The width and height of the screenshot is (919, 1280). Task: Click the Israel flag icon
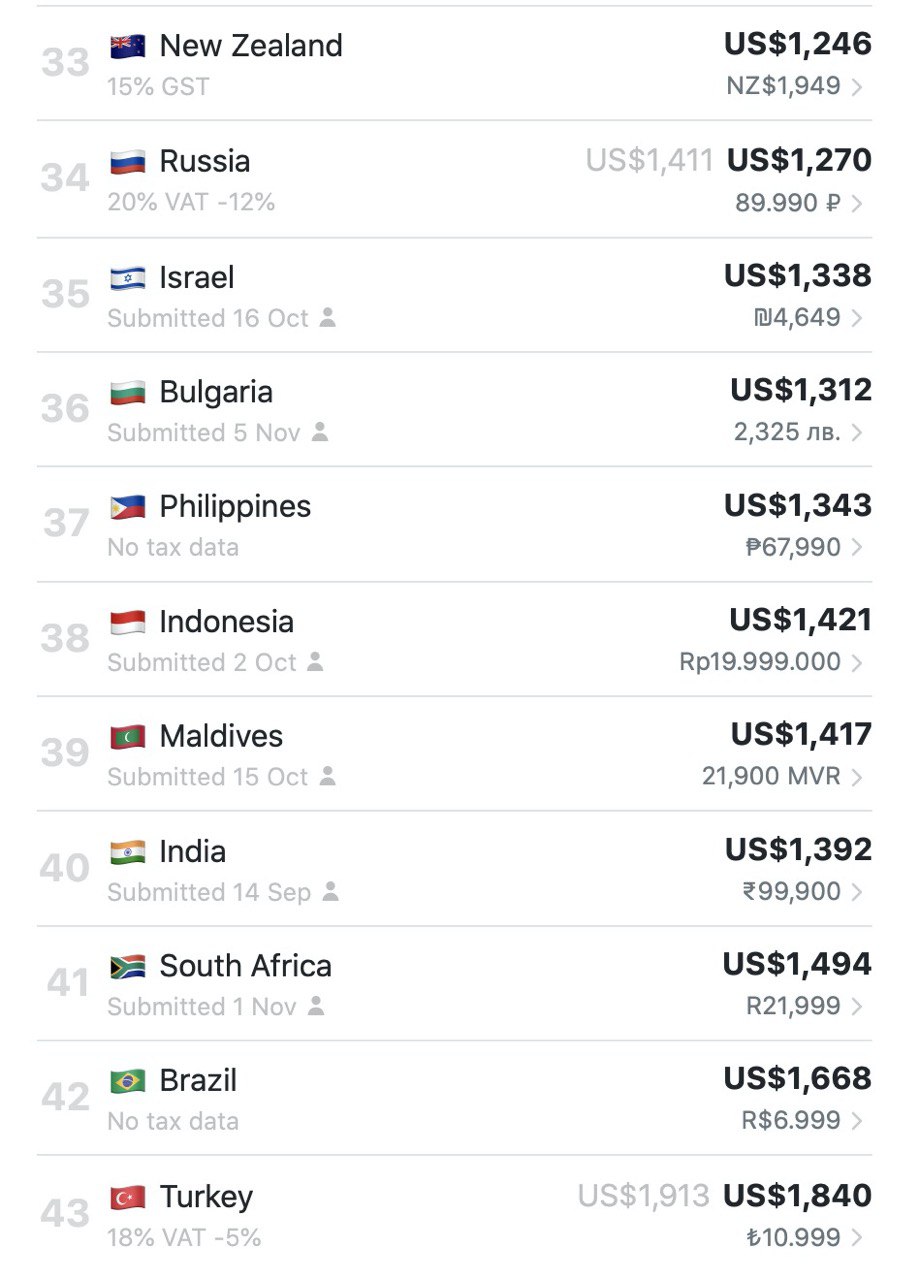coord(128,277)
